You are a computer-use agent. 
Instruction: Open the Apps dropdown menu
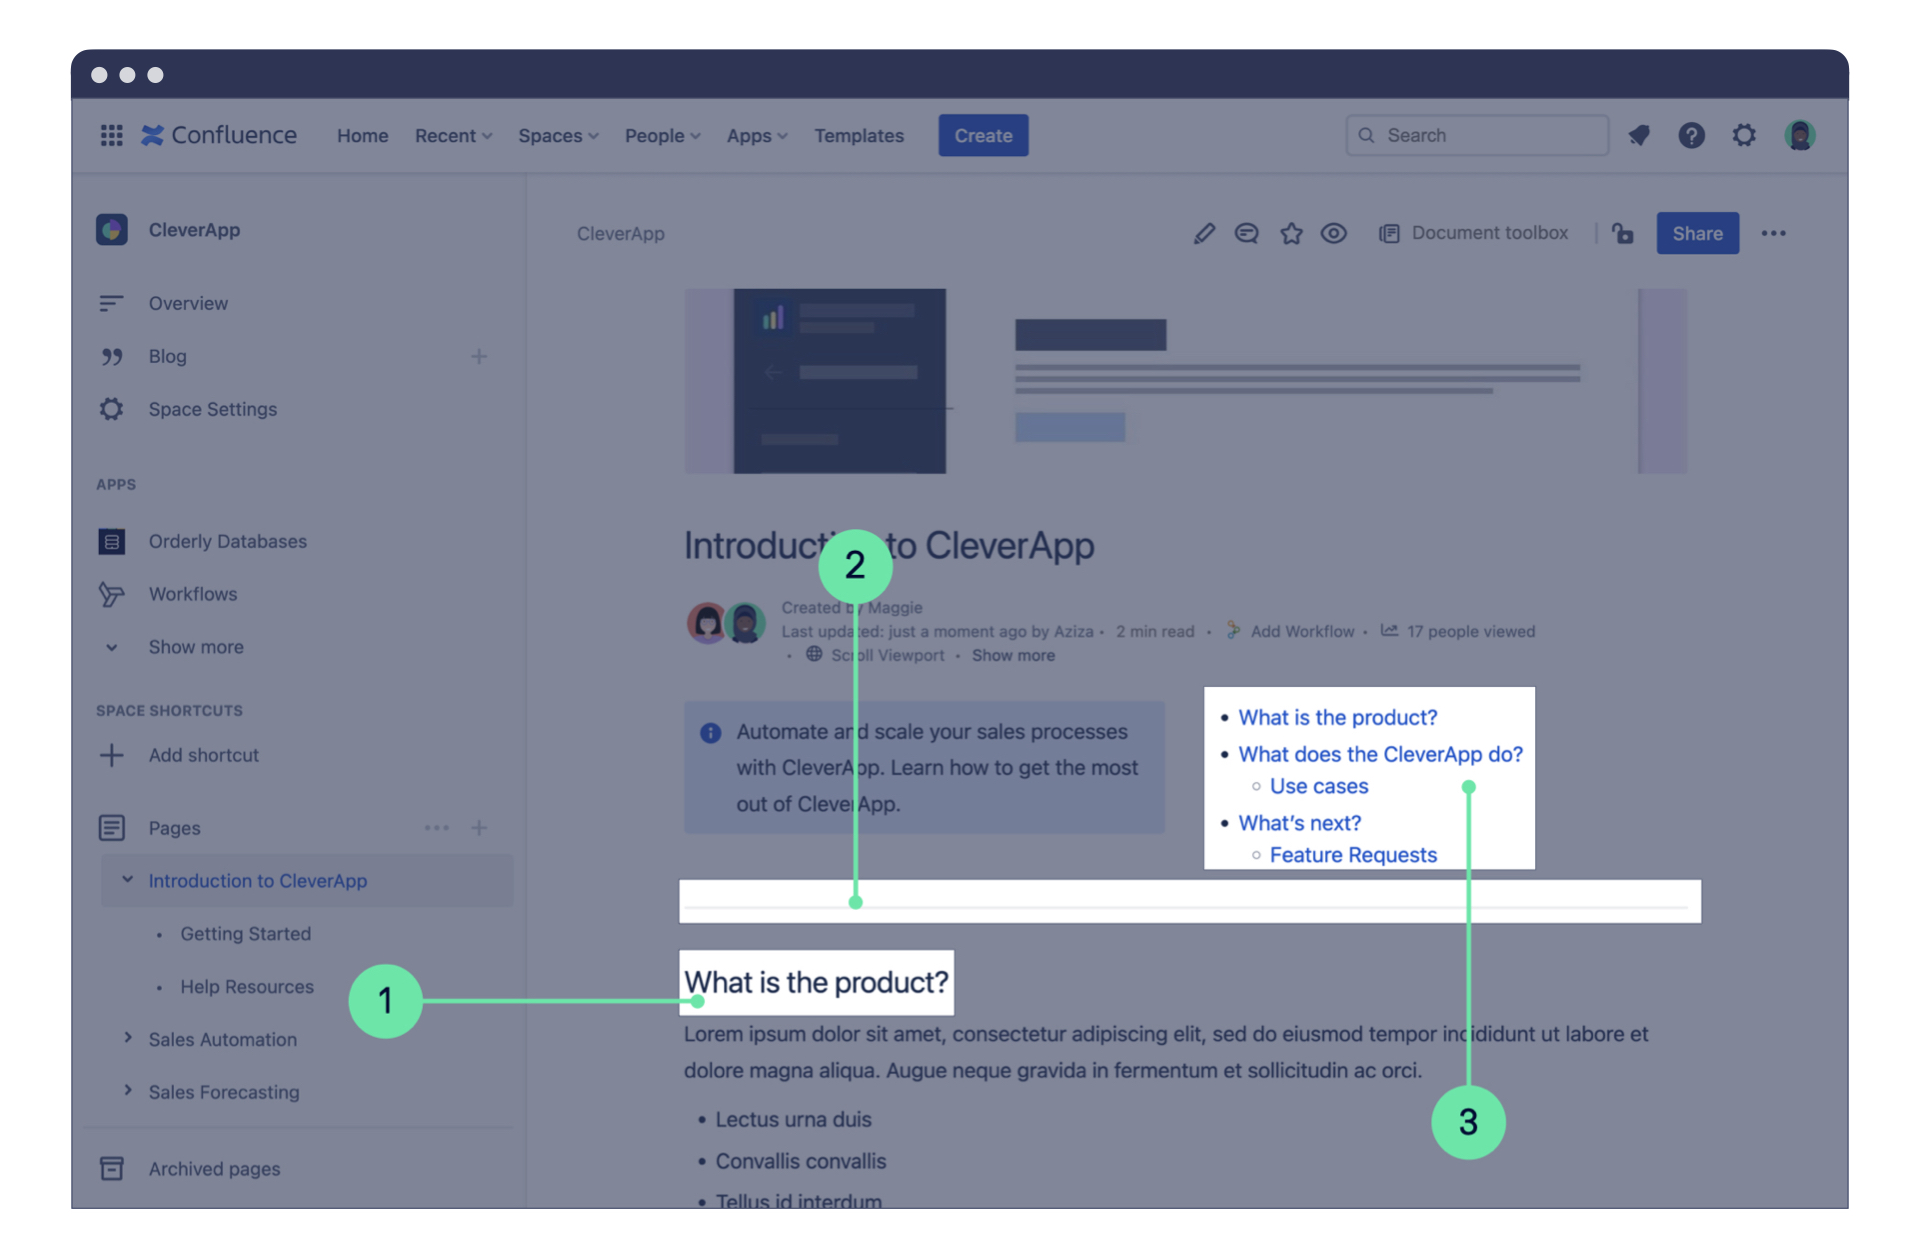[753, 135]
